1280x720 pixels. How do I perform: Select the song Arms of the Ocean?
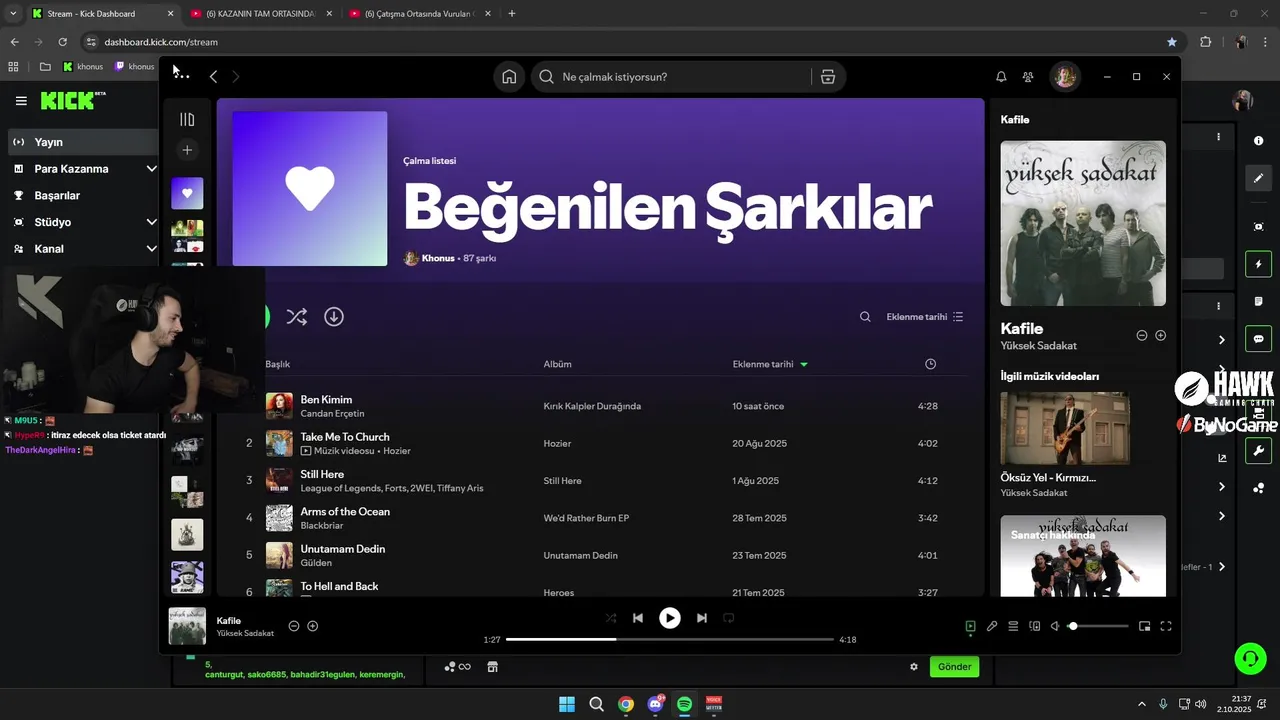tap(345, 511)
